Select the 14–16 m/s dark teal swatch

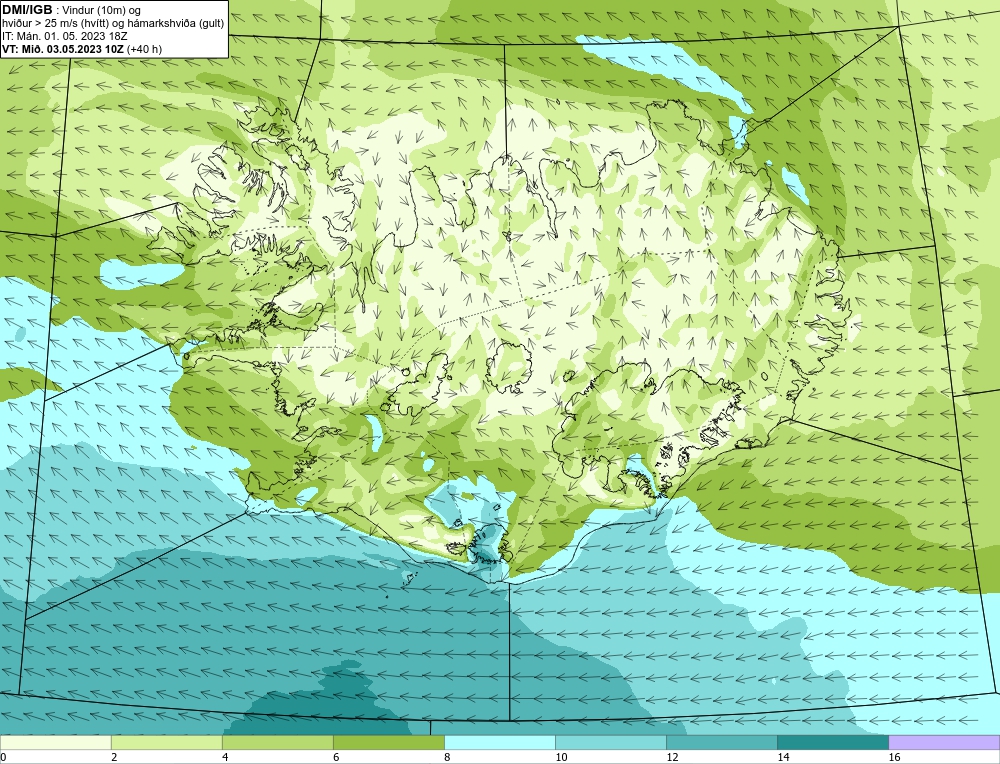pos(833,742)
